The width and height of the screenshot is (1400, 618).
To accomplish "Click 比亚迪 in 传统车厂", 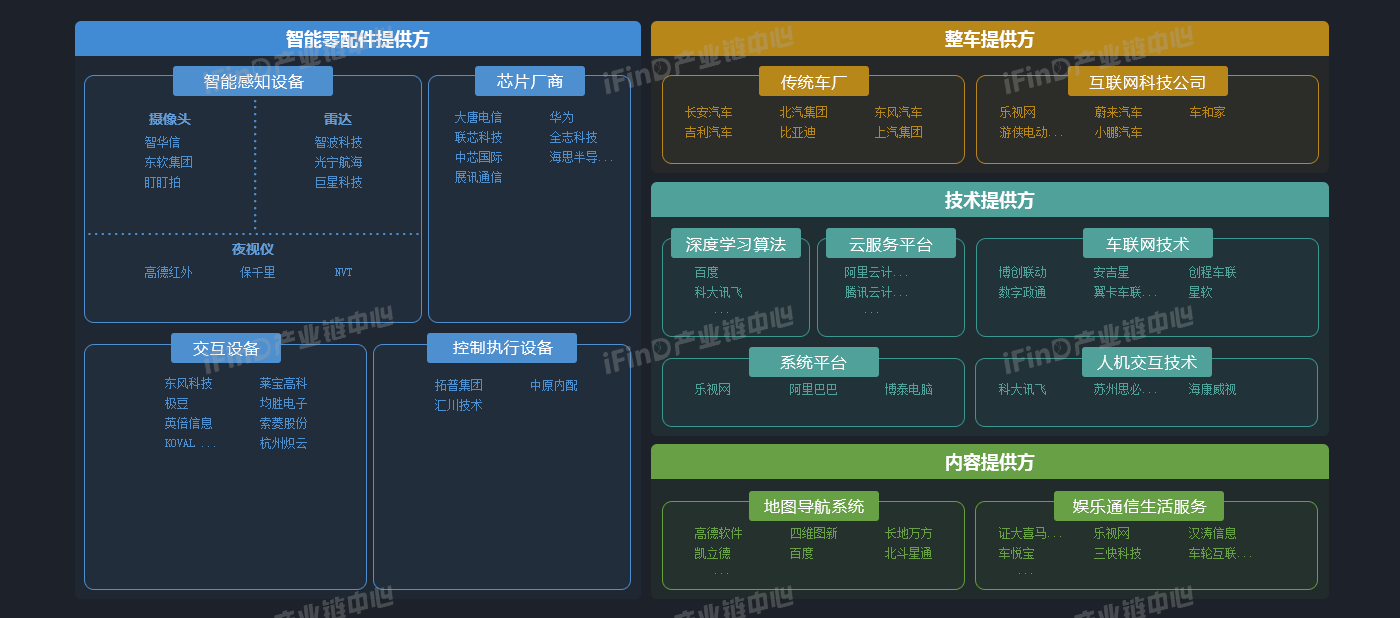I will pyautogui.click(x=797, y=132).
